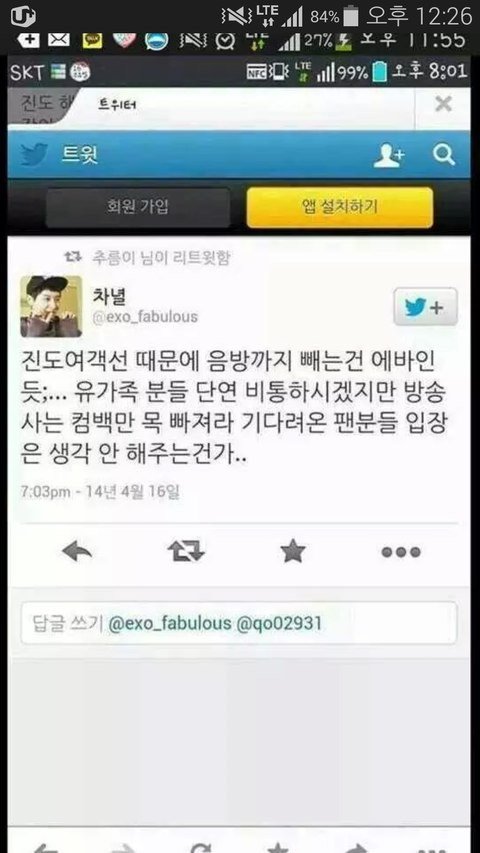This screenshot has height=853, width=480.
Task: Select the 트위터 browser tab
Action: 118,105
